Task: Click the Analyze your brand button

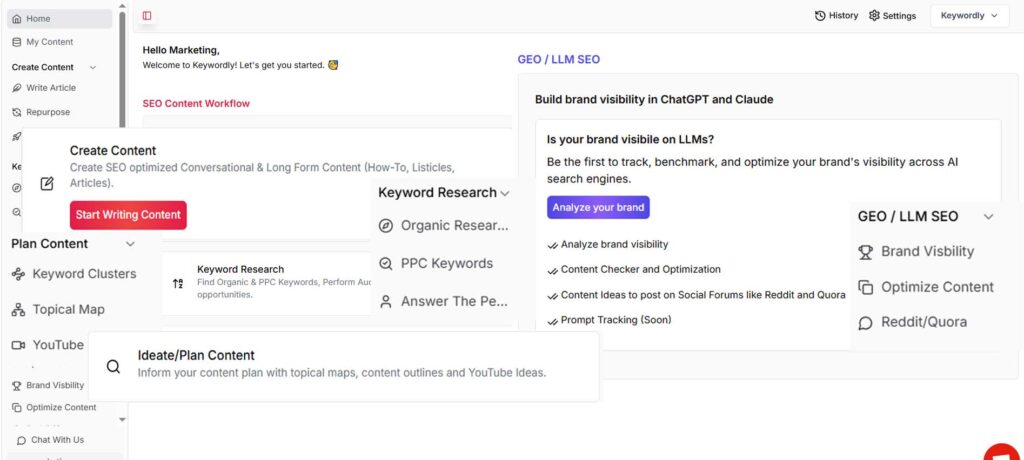Action: click(x=598, y=208)
